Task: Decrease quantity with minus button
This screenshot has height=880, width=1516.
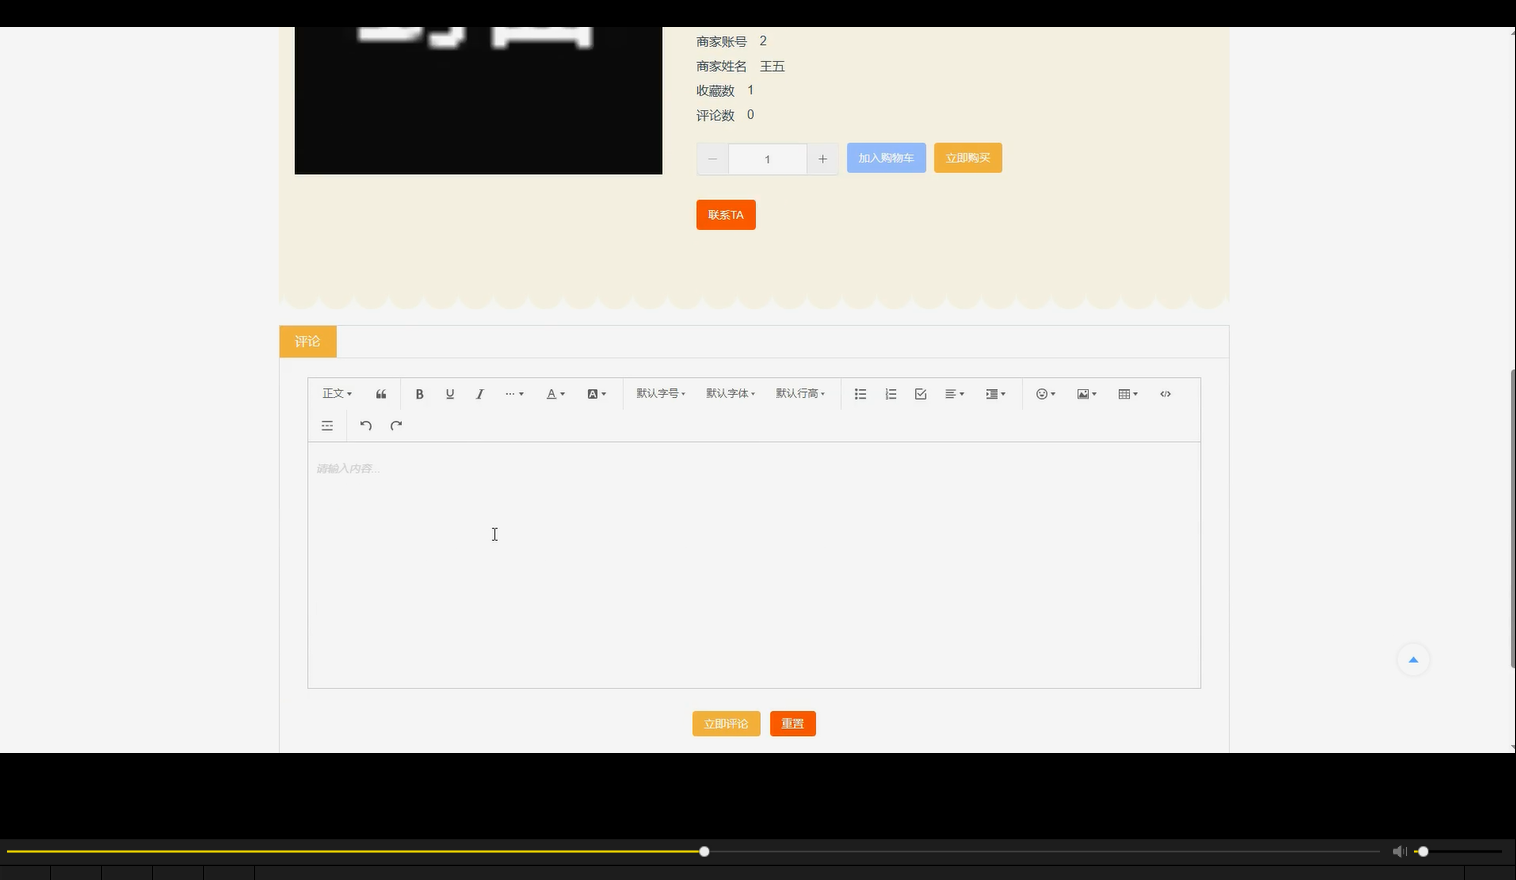Action: [x=713, y=159]
